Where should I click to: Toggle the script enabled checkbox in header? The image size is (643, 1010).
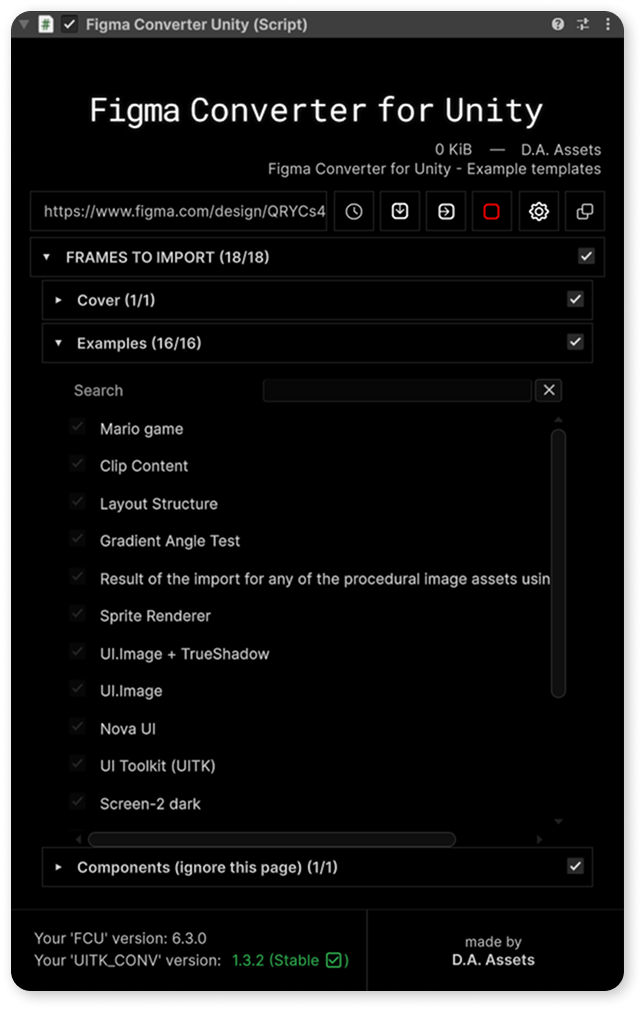pyautogui.click(x=70, y=24)
